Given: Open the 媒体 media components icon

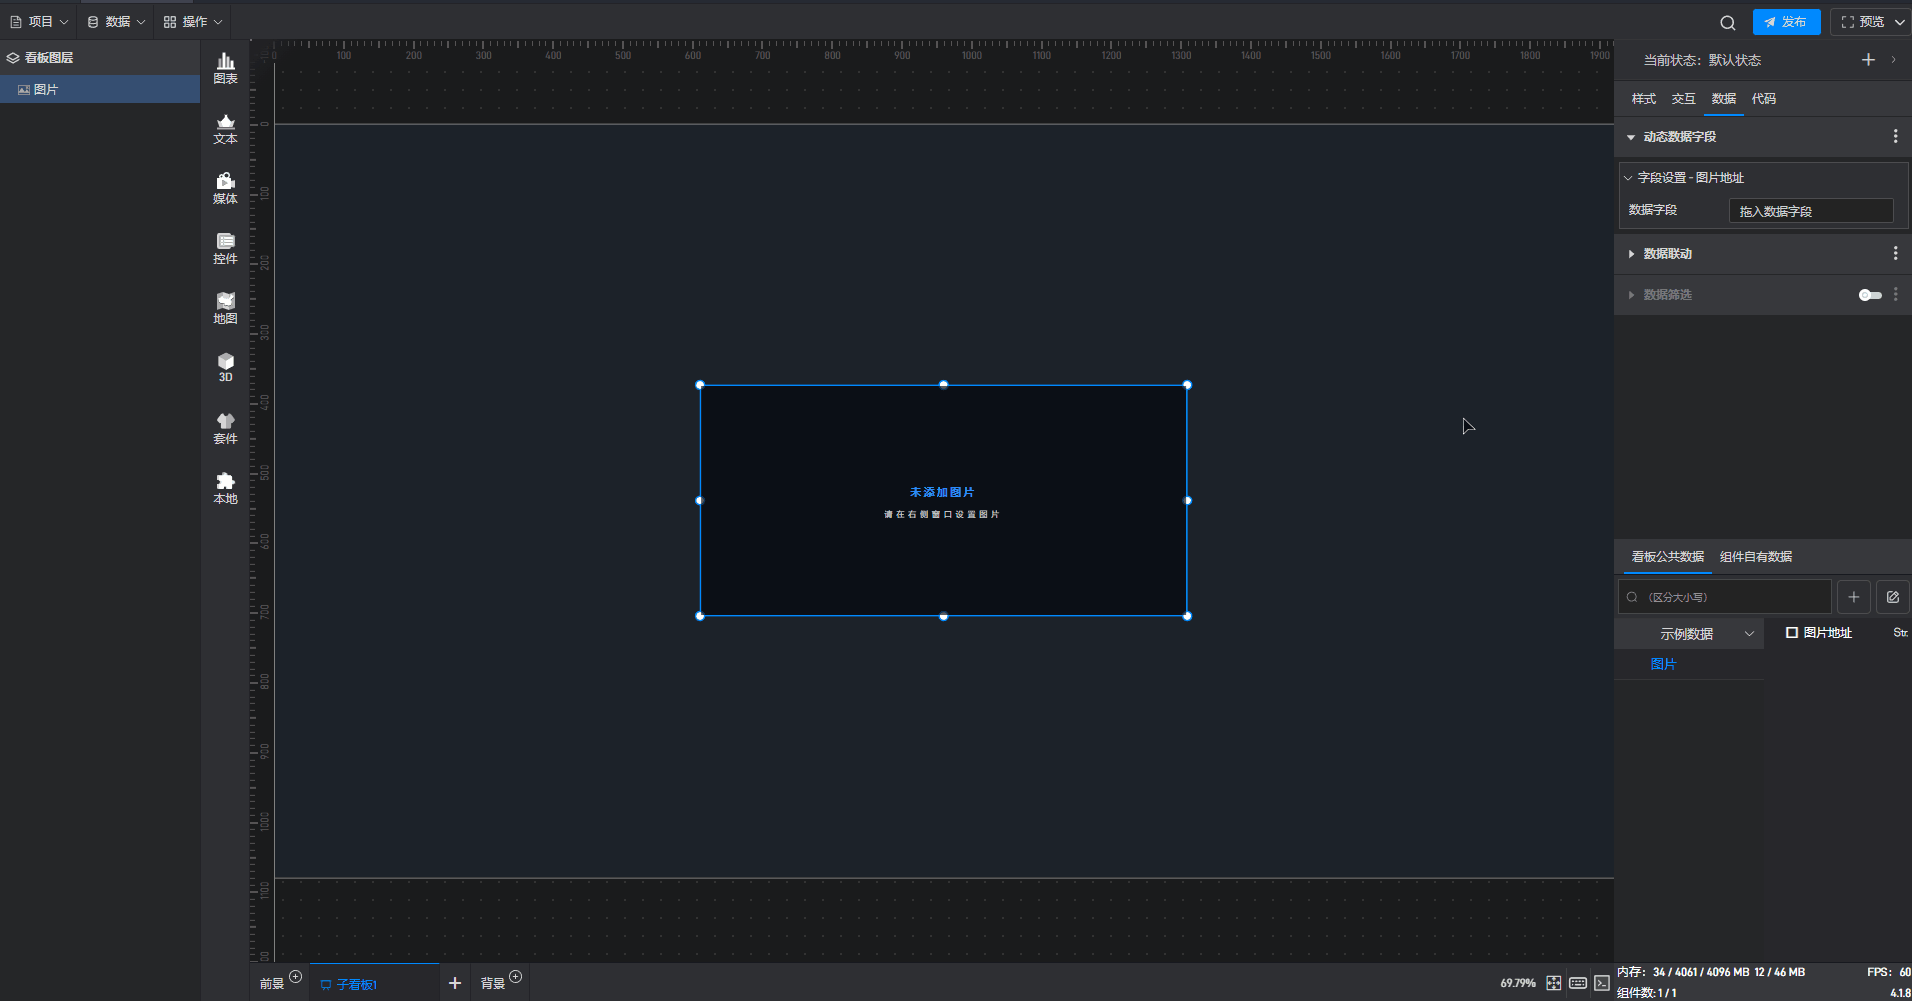Looking at the screenshot, I should click(x=225, y=188).
